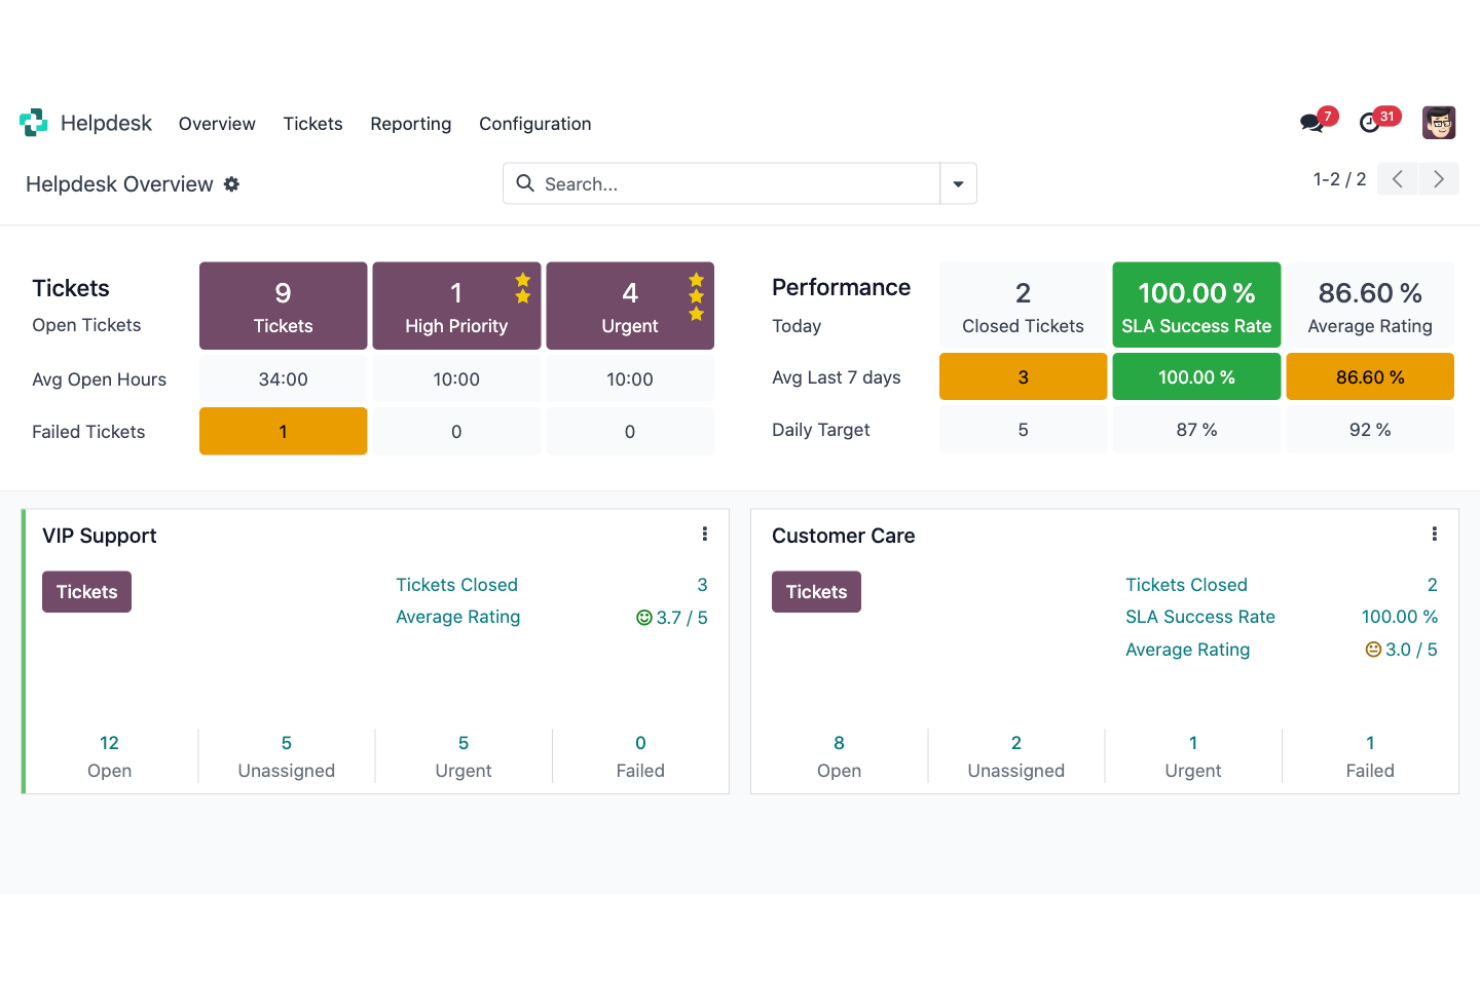Click the previous page arrow
Viewport: 1480px width, 987px height.
(x=1398, y=179)
